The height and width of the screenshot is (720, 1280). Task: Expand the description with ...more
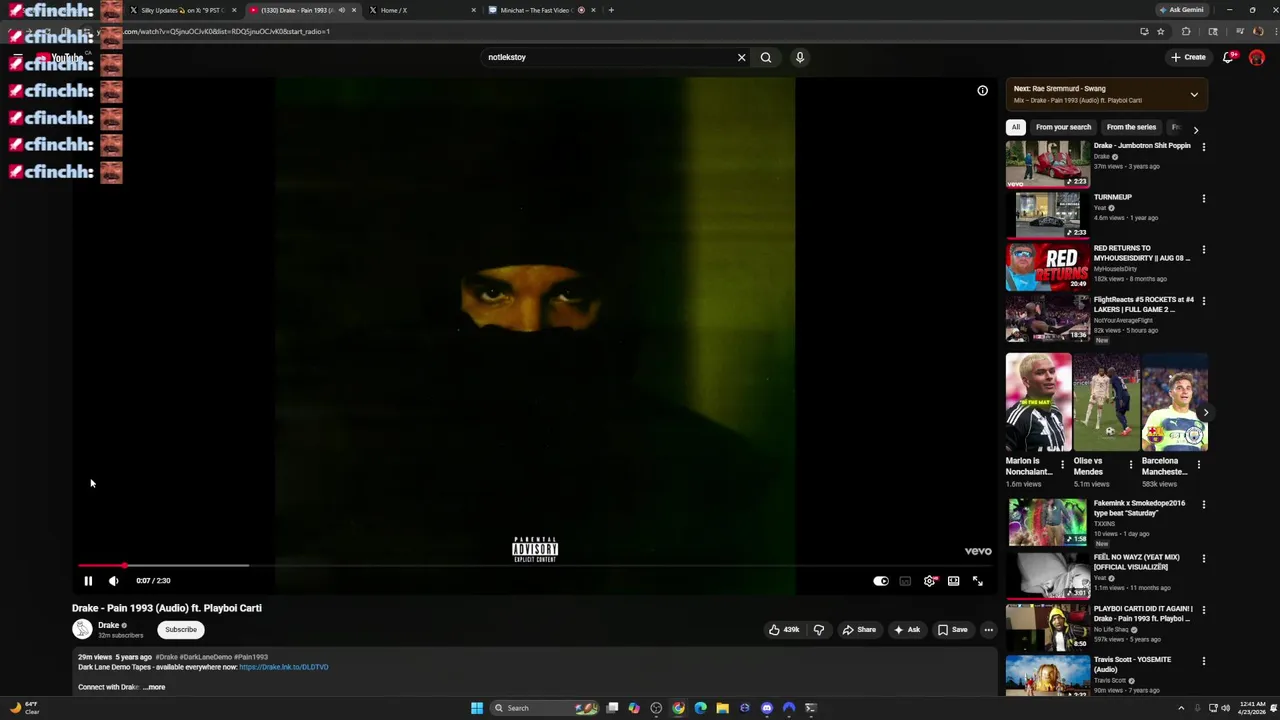154,687
